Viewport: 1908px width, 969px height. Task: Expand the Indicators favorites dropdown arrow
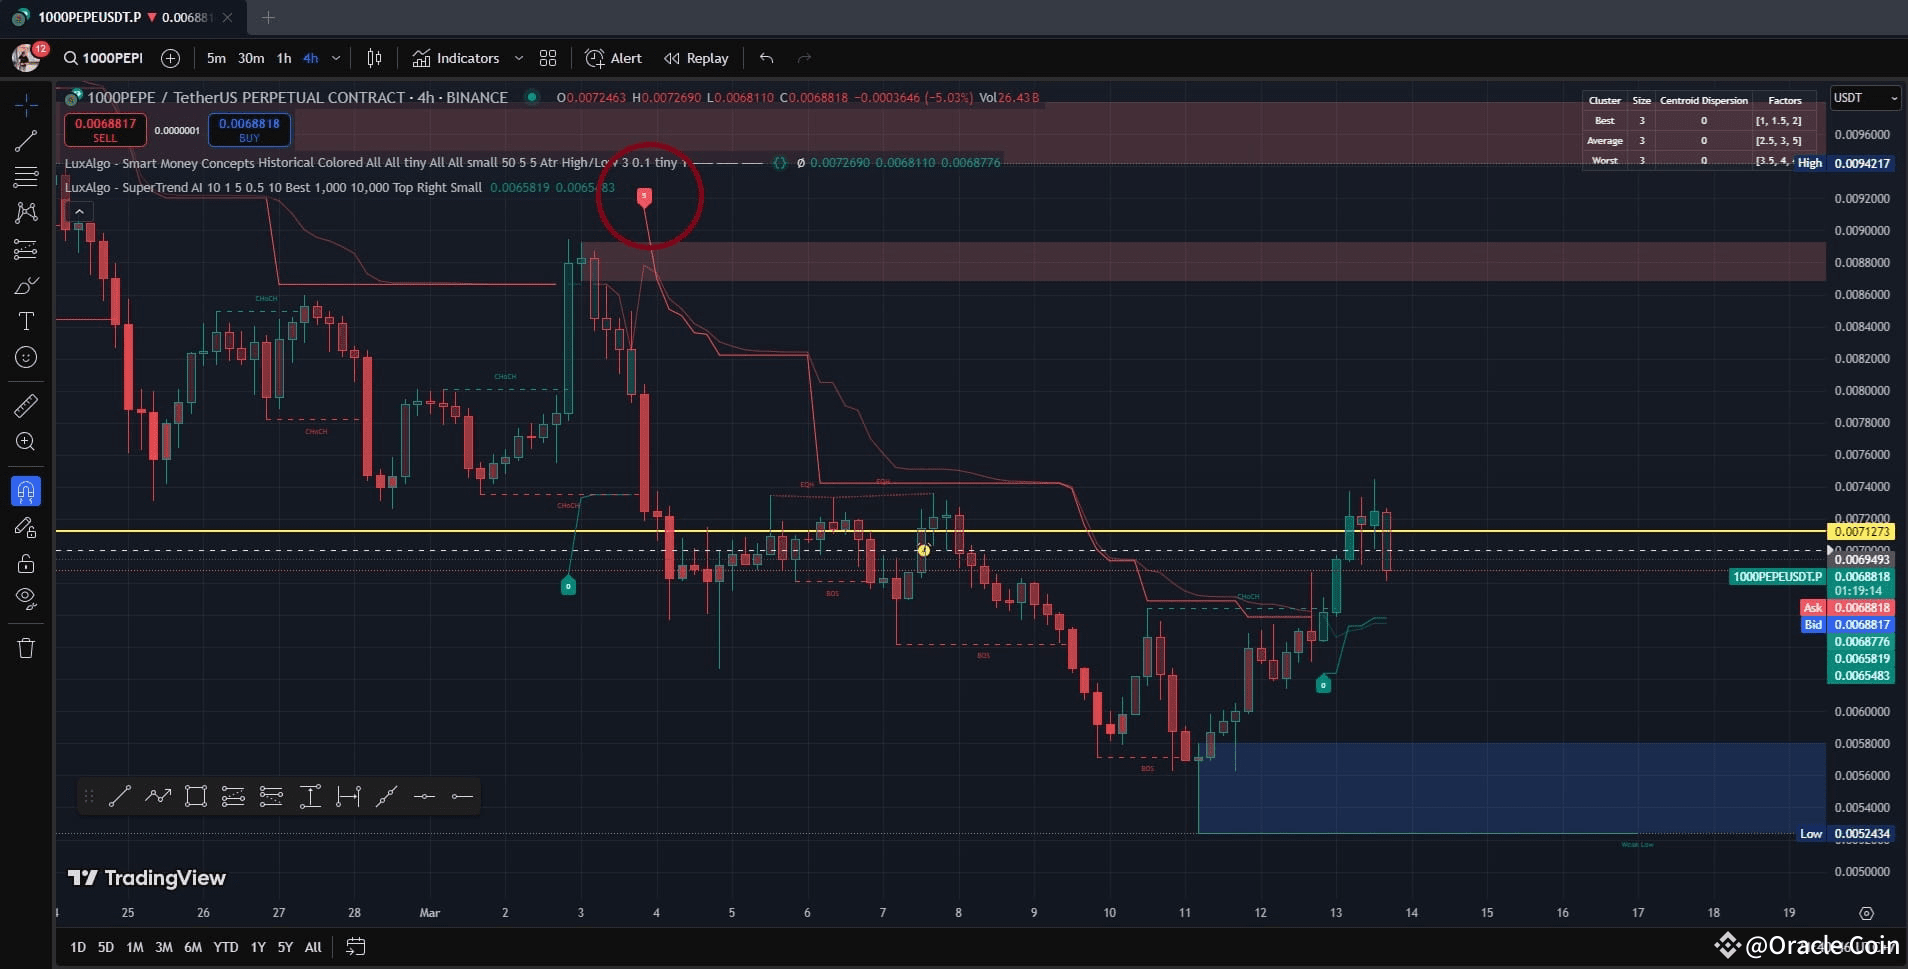[x=519, y=58]
